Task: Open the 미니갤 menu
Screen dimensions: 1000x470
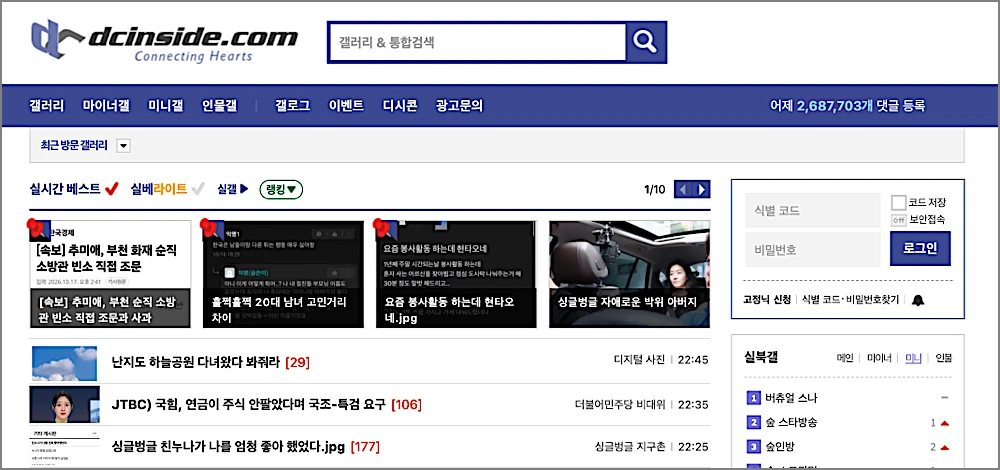Action: pos(166,106)
